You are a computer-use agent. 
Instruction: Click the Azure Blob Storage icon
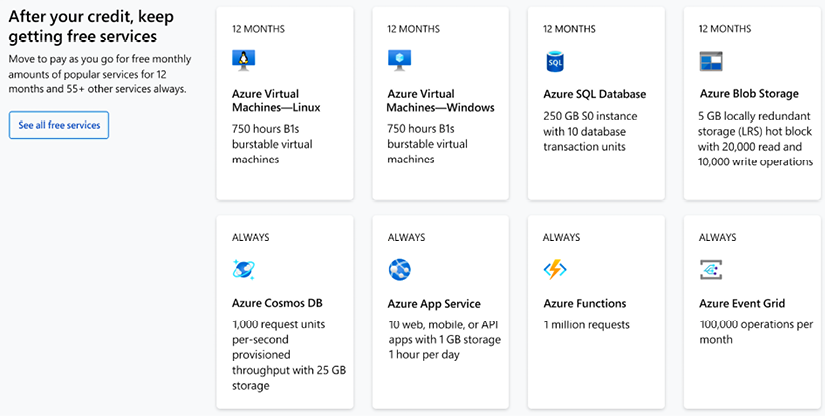click(711, 61)
